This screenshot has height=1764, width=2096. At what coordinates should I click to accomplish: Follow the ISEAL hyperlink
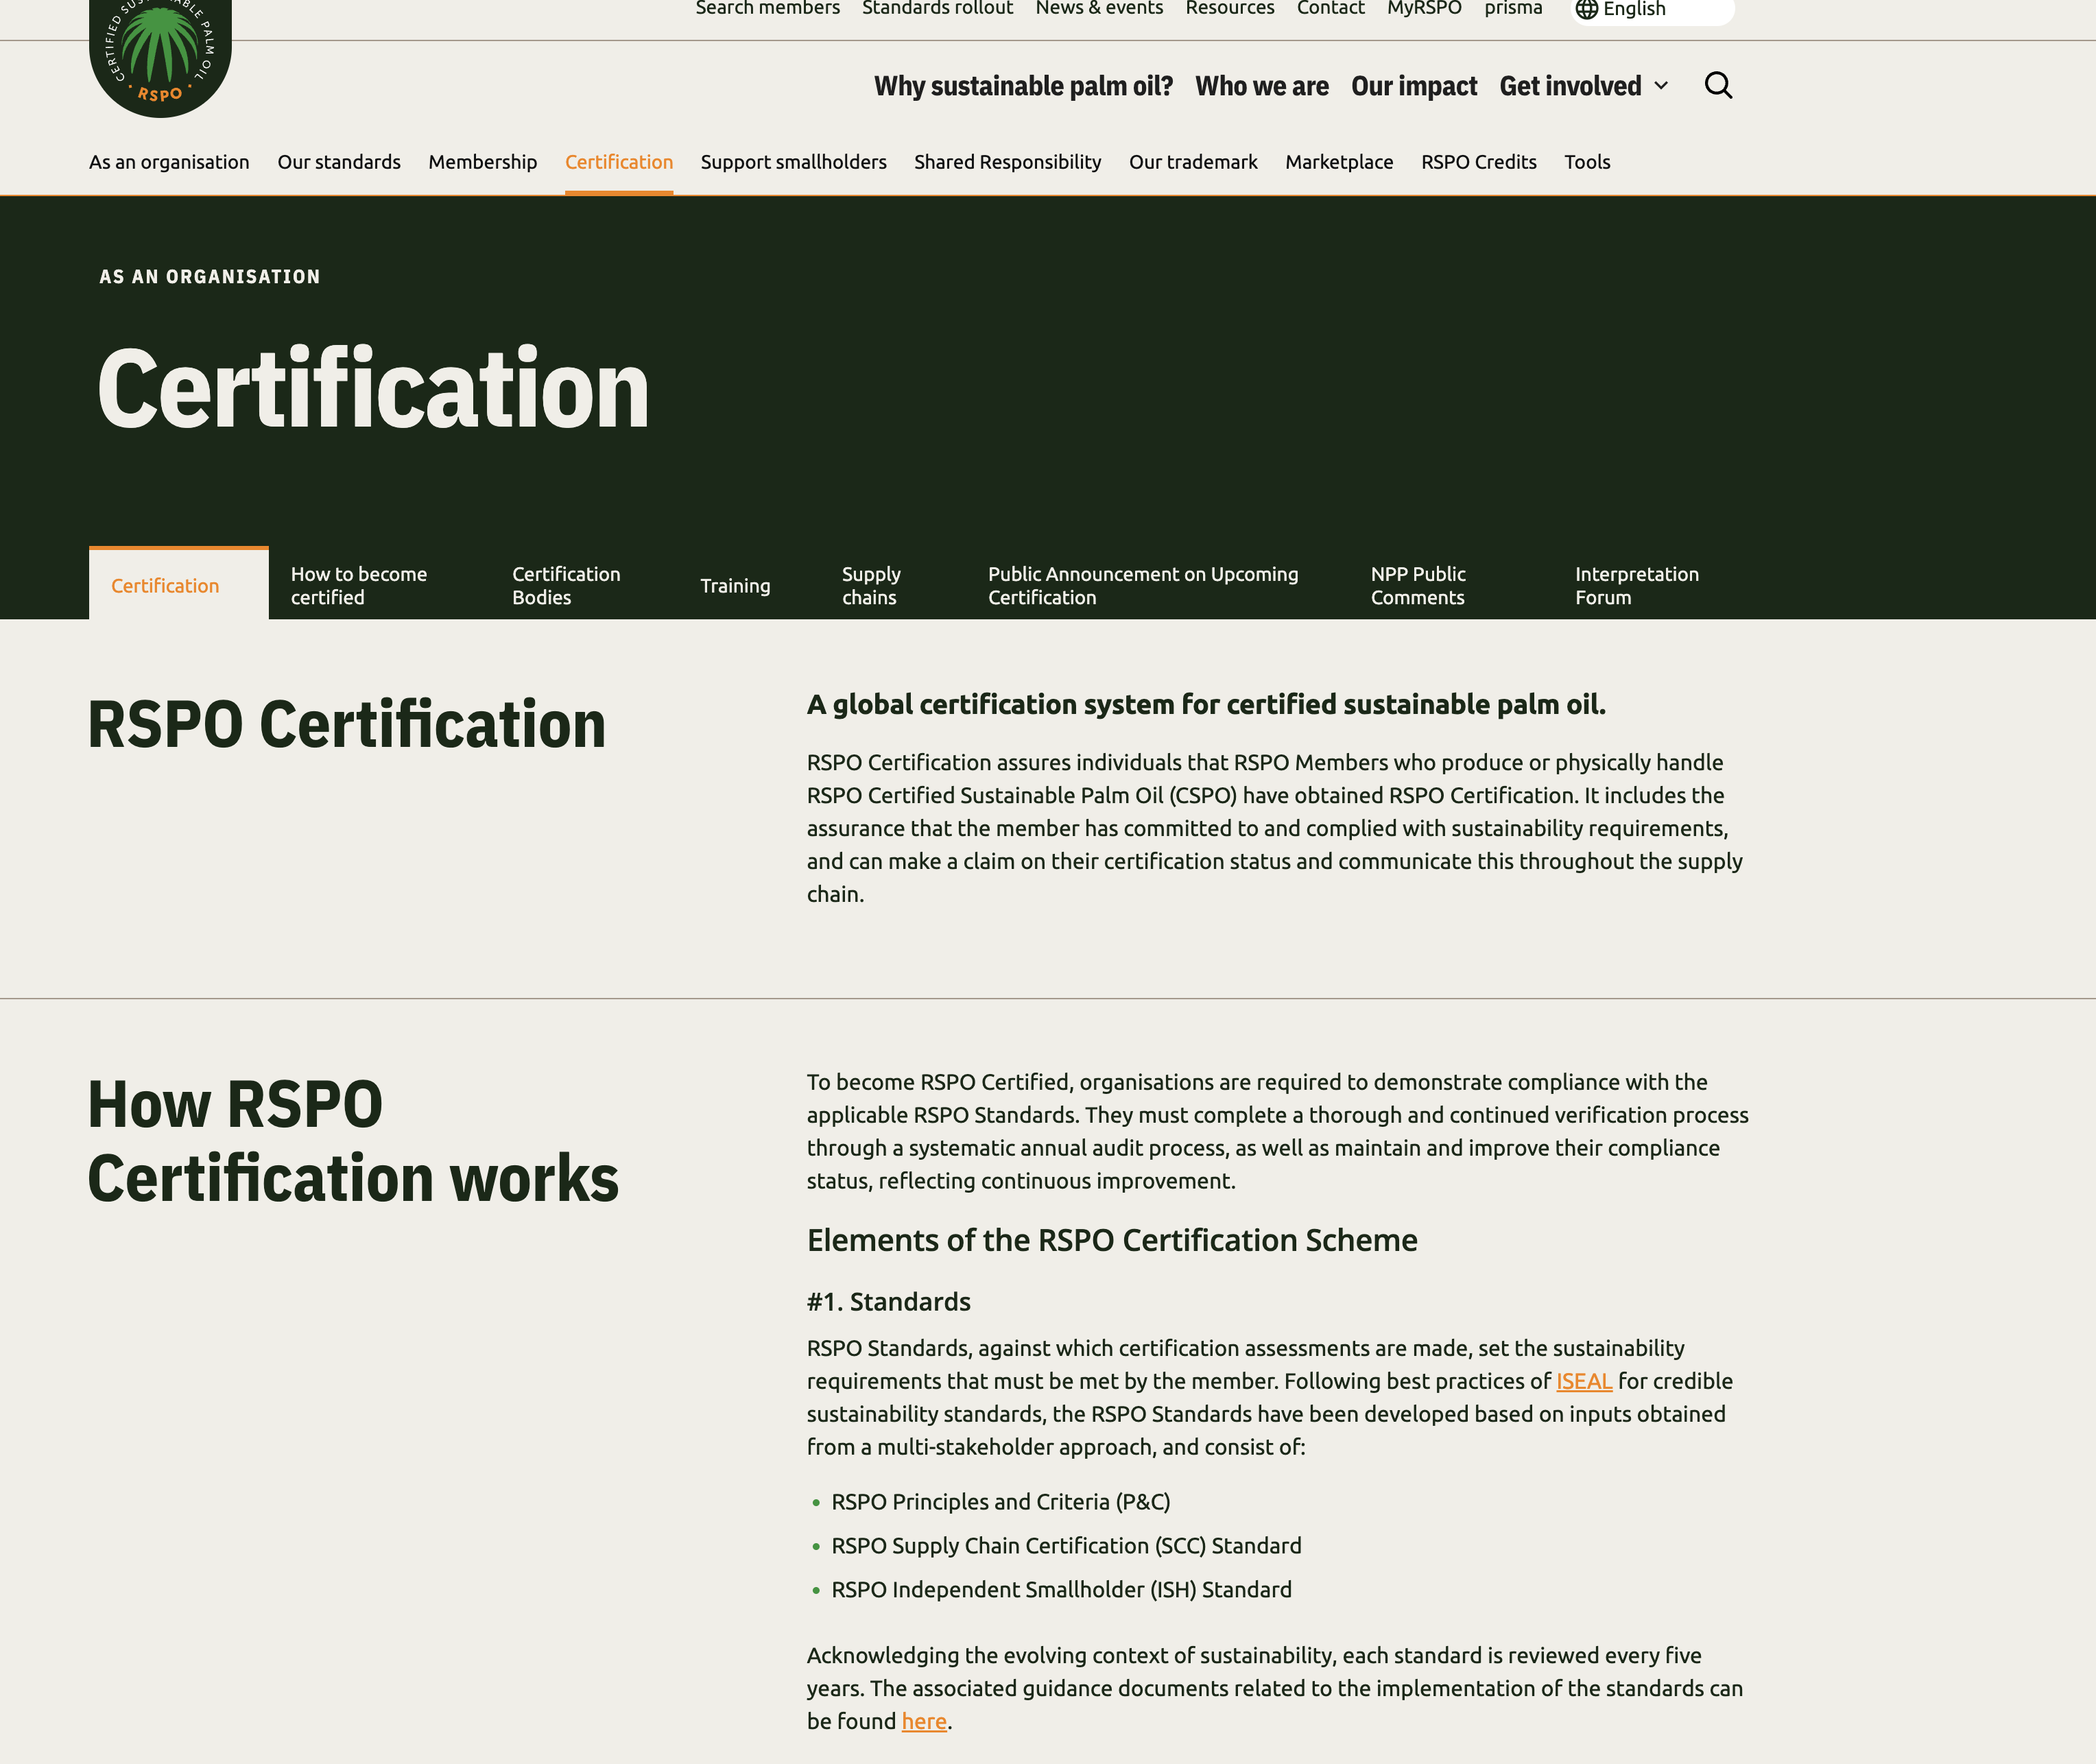[1584, 1381]
